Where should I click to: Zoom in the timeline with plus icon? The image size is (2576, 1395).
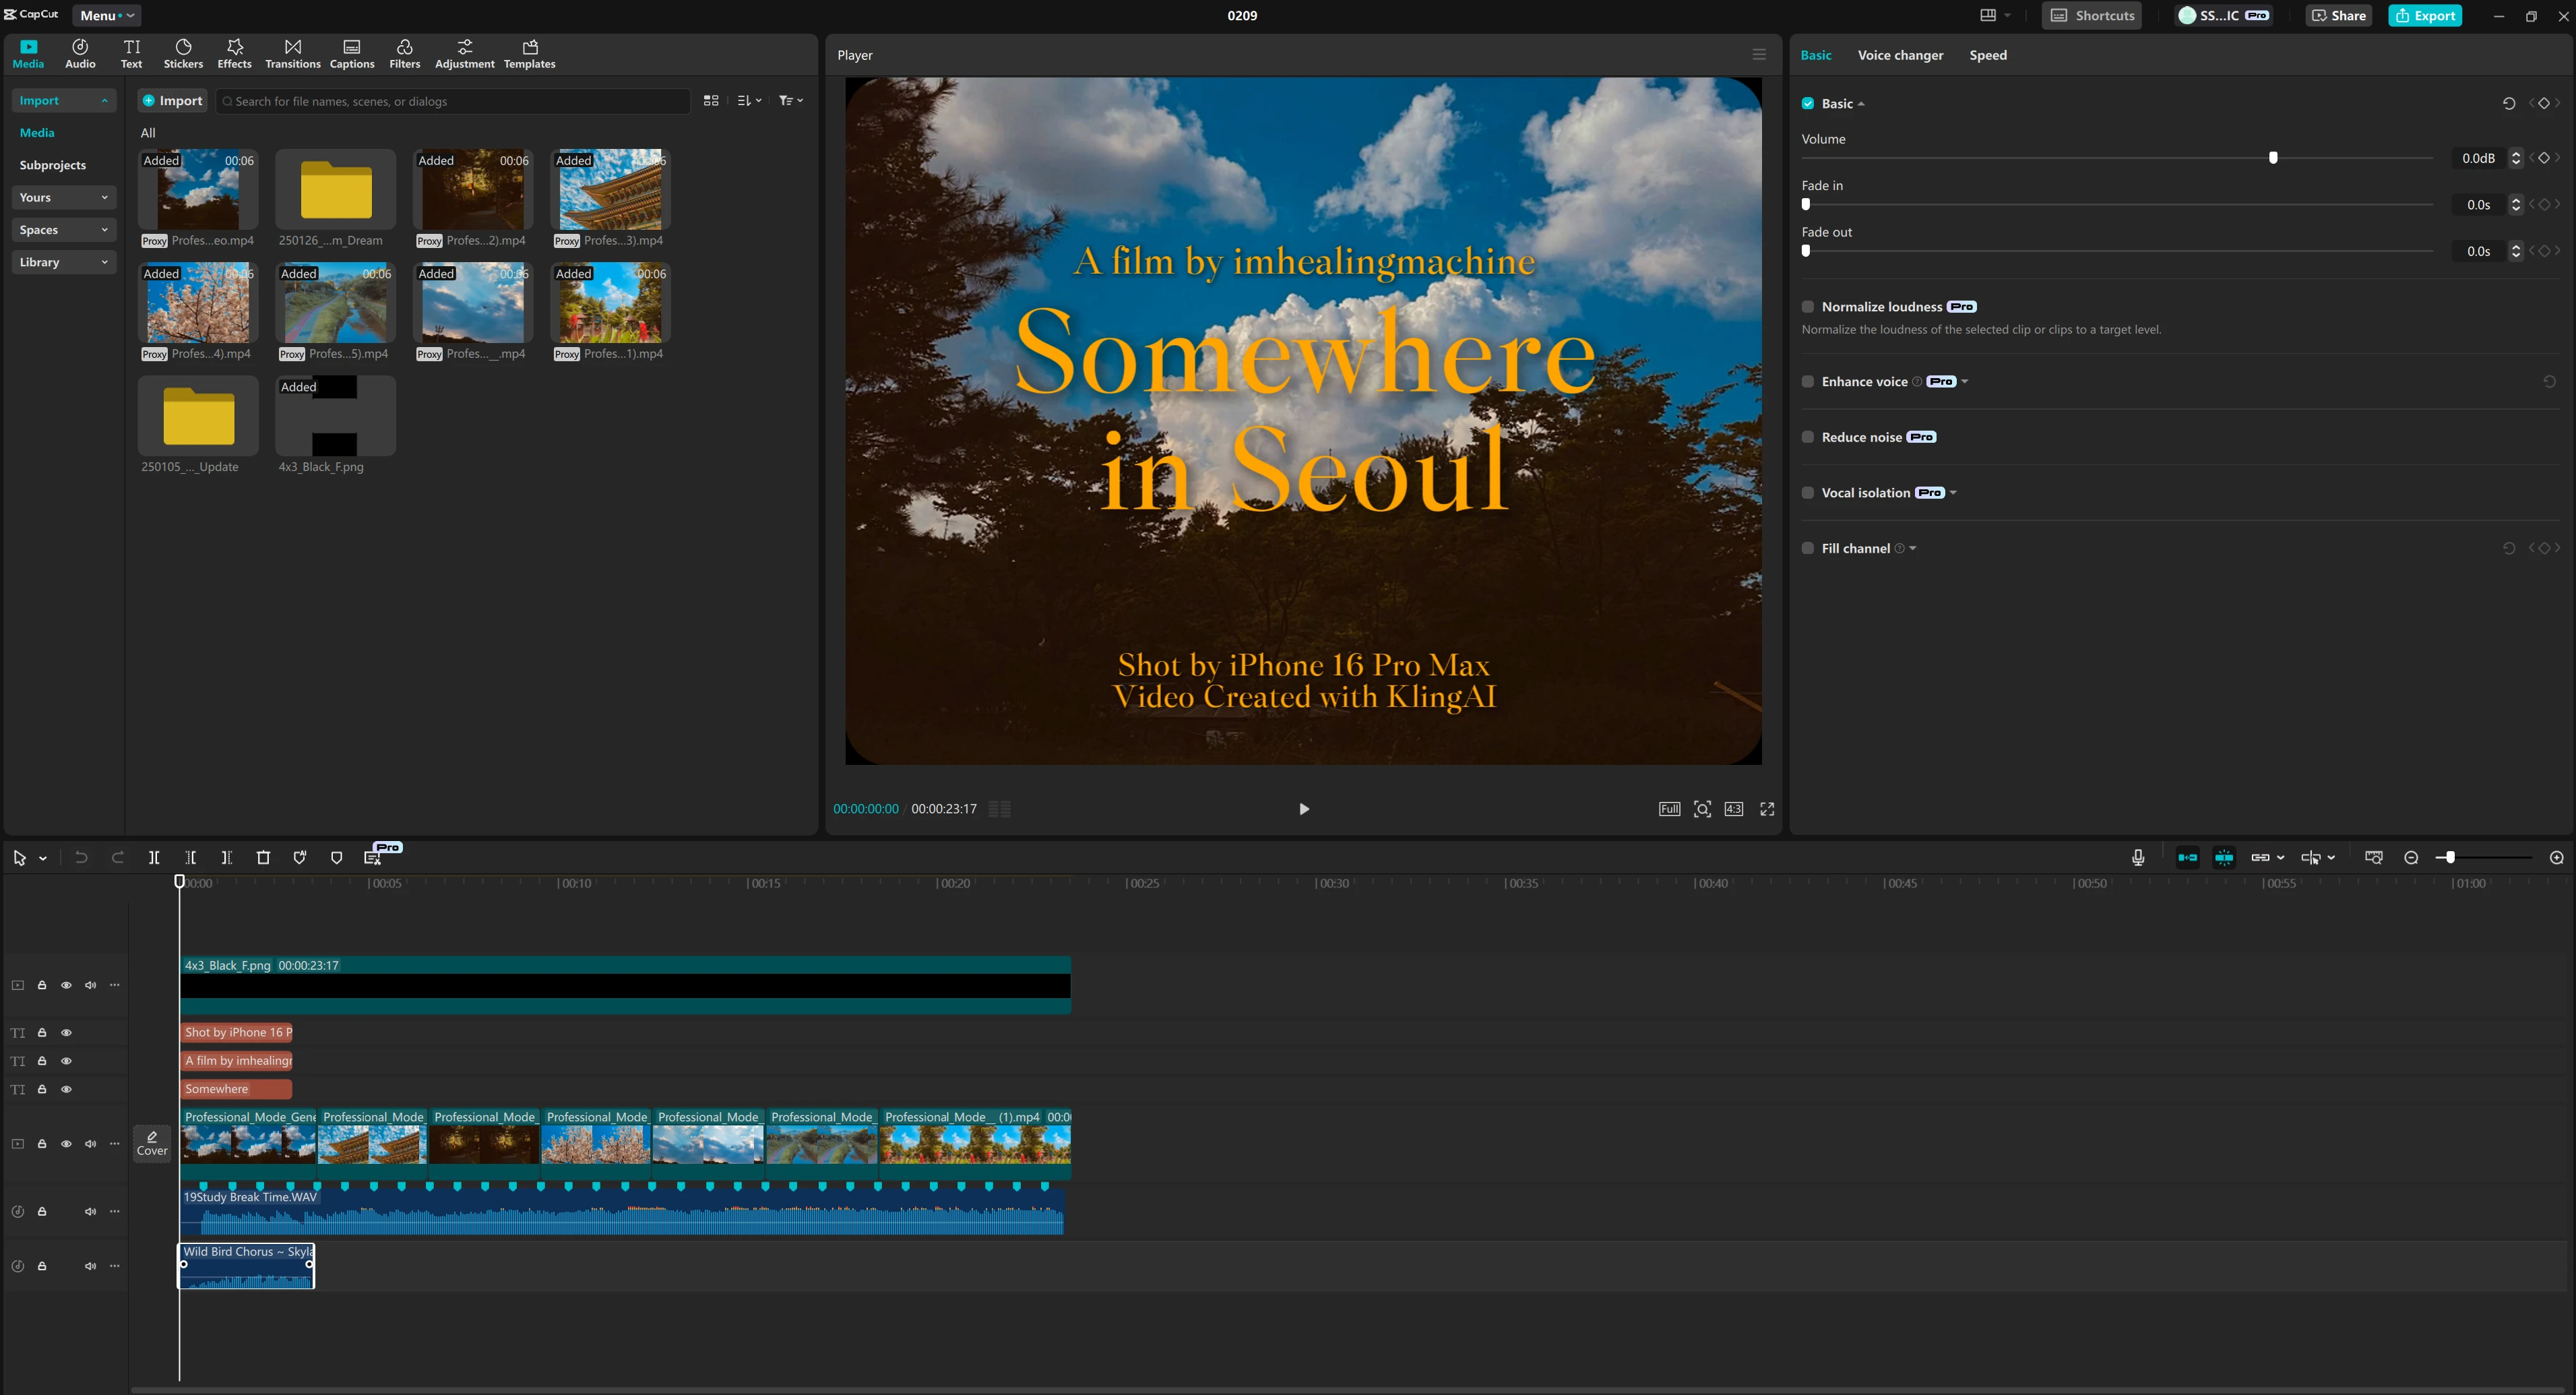(x=2556, y=858)
